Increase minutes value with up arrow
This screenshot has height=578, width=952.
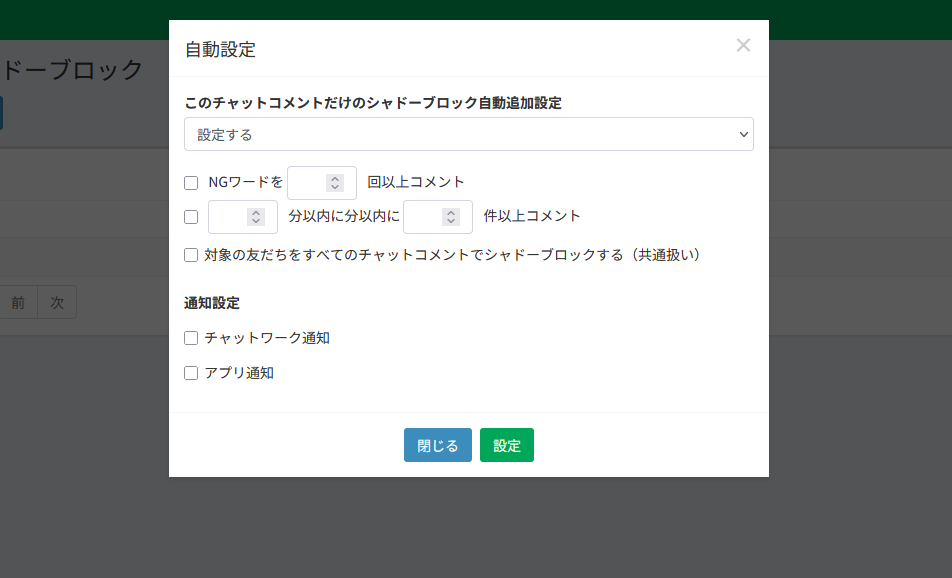point(256,212)
